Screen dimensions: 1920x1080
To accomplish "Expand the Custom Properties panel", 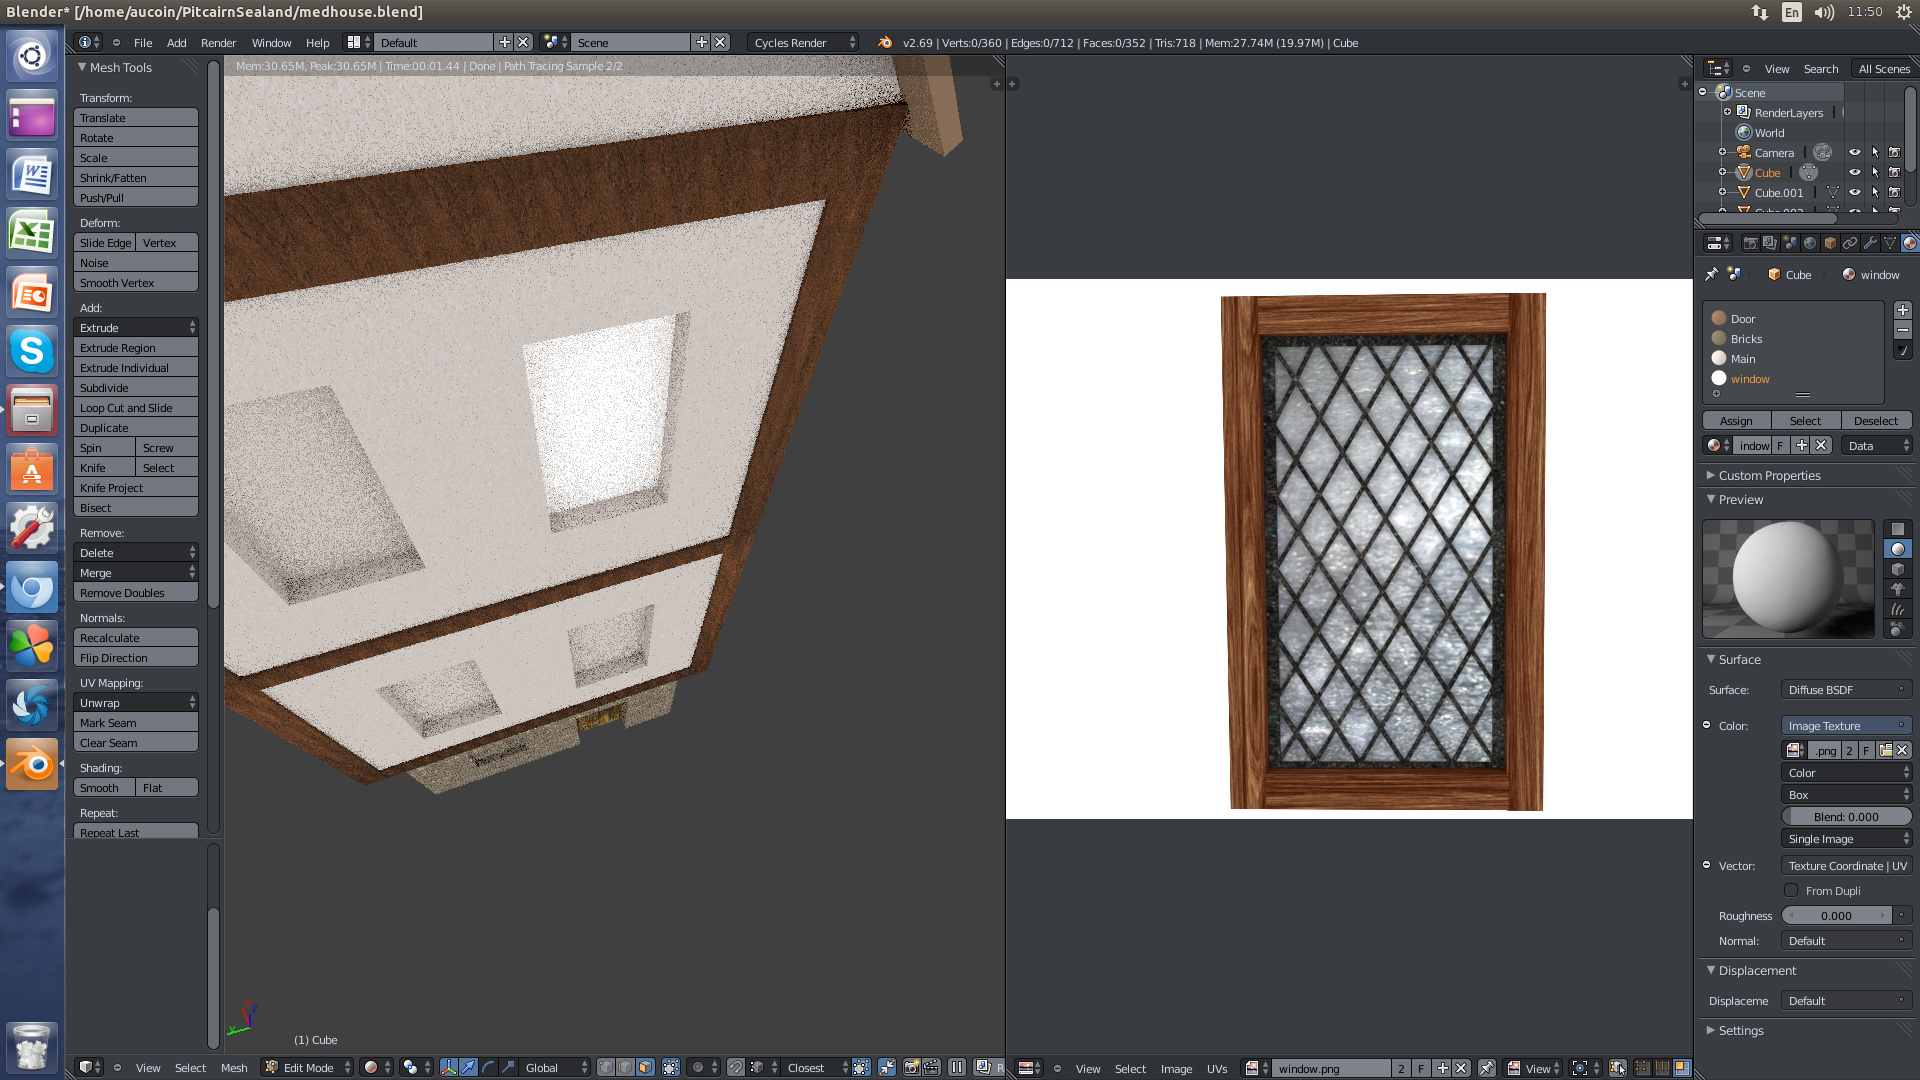I will (1769, 475).
